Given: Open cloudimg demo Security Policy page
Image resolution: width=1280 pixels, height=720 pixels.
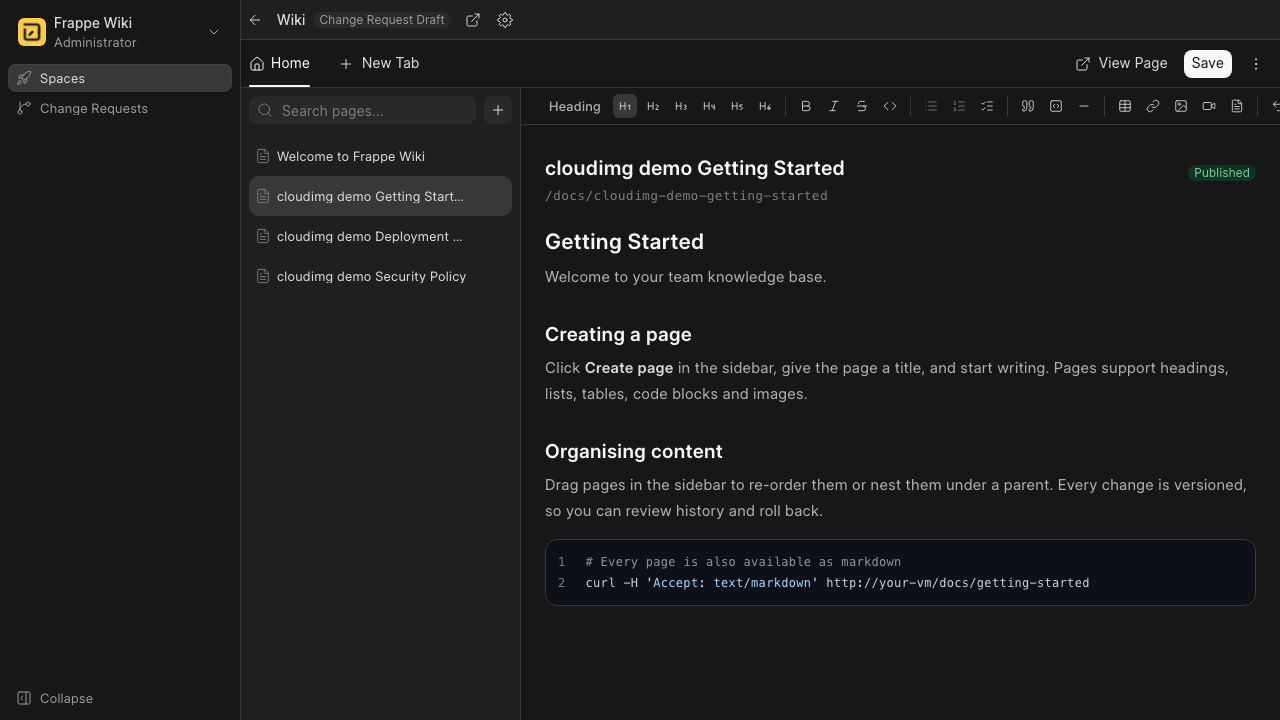Looking at the screenshot, I should coord(380,276).
